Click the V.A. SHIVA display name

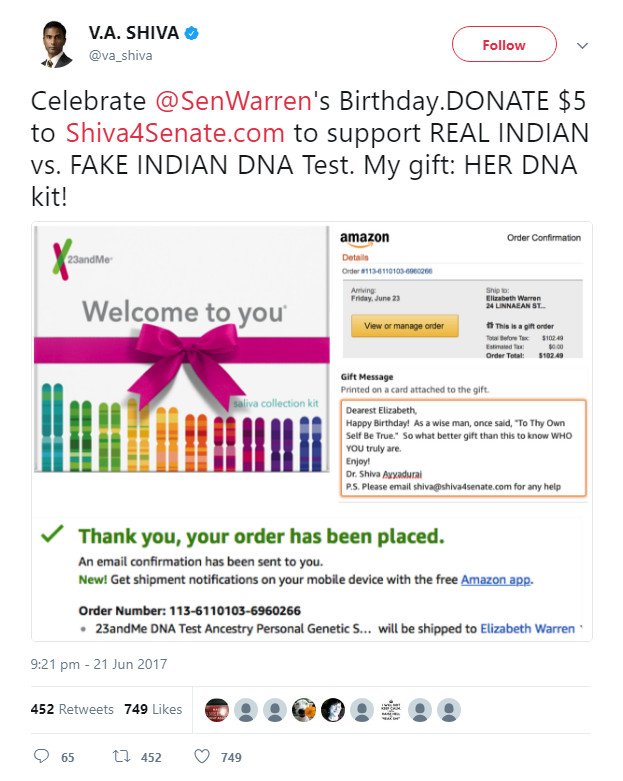[x=133, y=33]
